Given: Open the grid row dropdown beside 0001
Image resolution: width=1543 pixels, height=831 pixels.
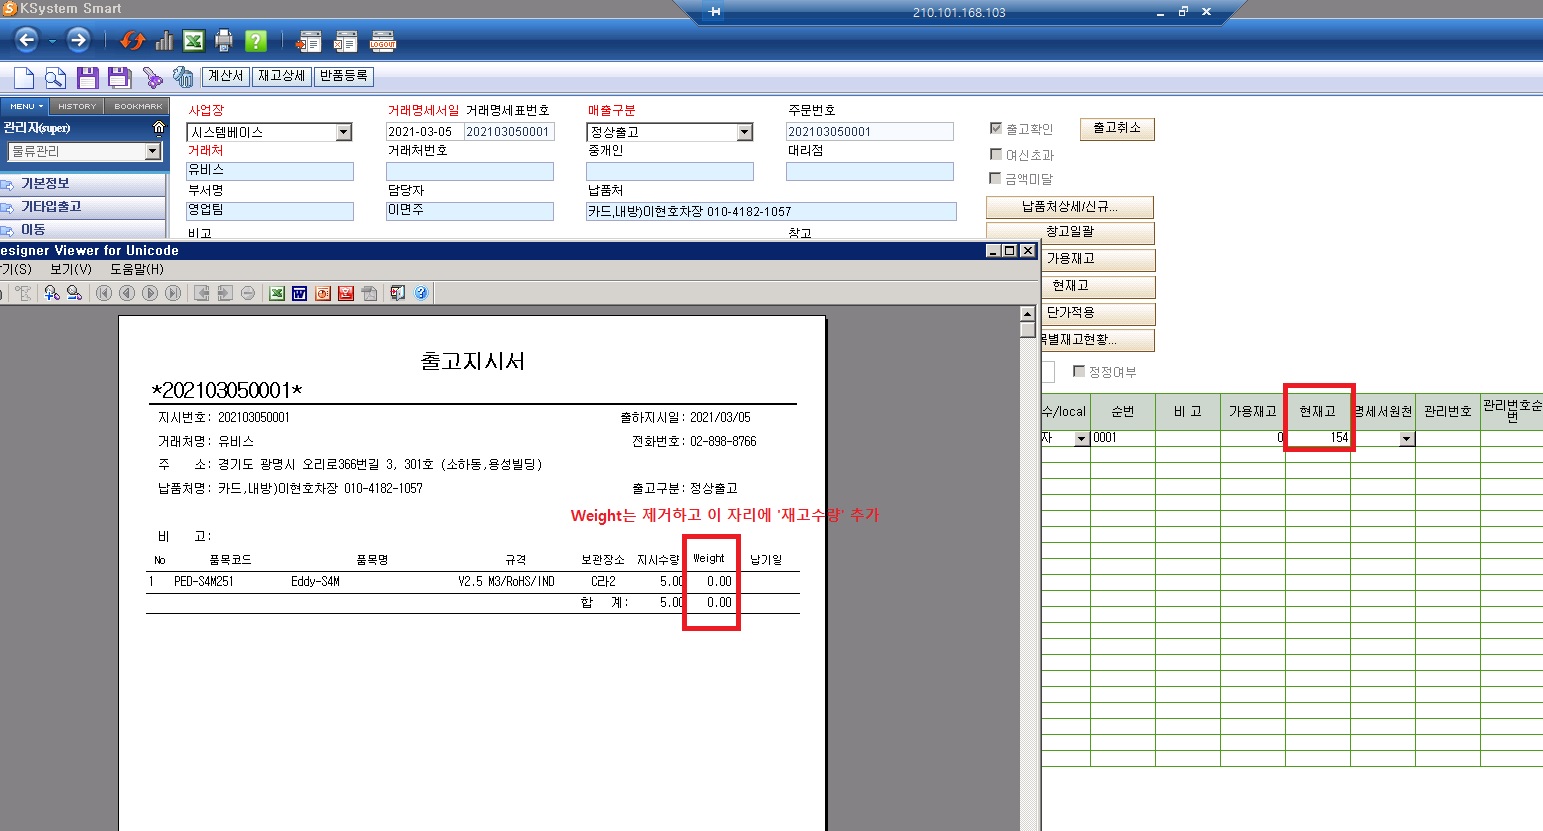Looking at the screenshot, I should [x=1081, y=439].
